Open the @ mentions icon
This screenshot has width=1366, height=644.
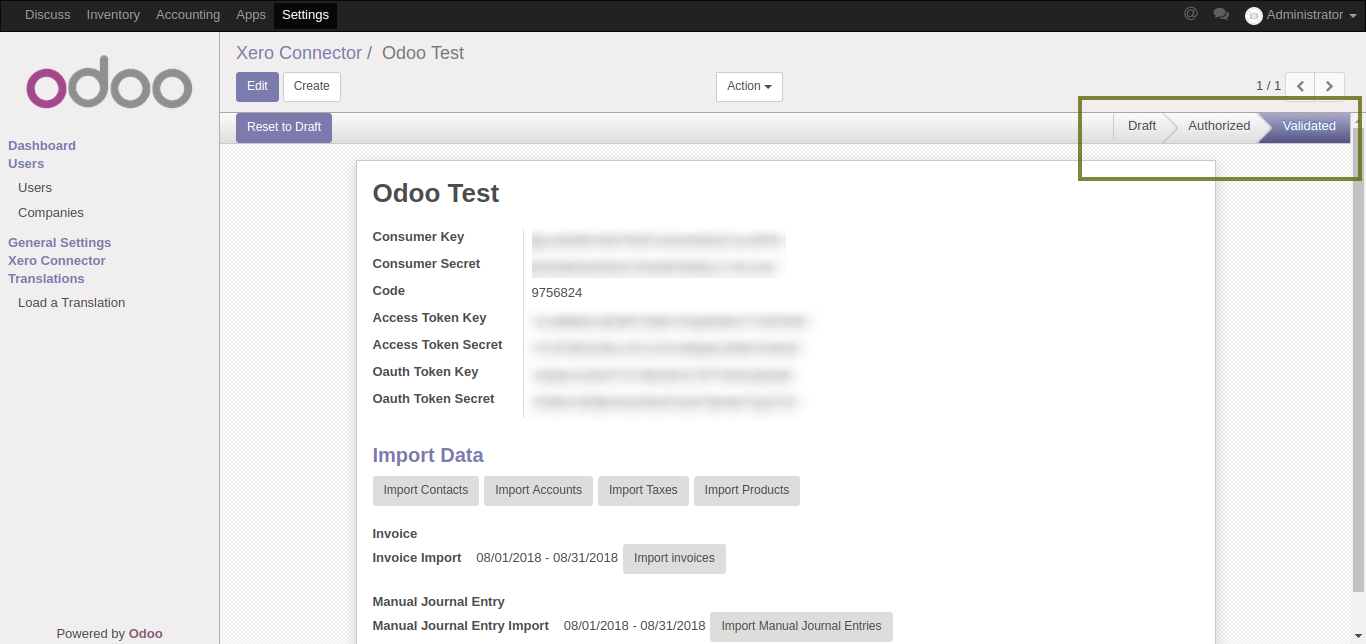click(1190, 14)
